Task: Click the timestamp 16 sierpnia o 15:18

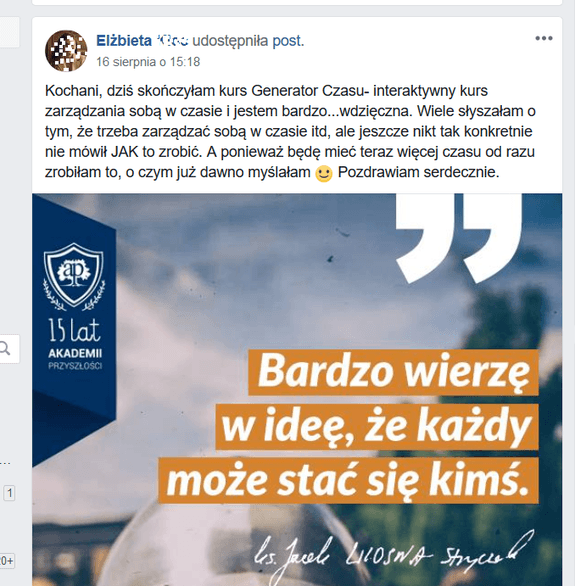Action: [x=148, y=62]
